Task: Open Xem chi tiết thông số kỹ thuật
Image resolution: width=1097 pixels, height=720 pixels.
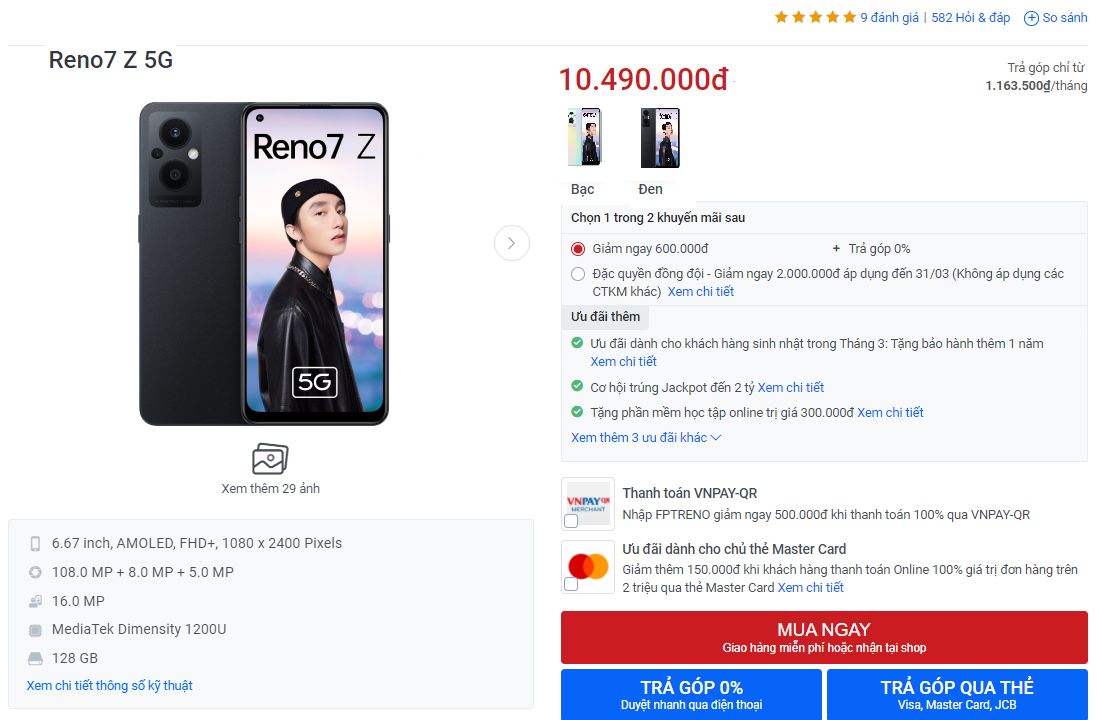Action: pyautogui.click(x=109, y=686)
